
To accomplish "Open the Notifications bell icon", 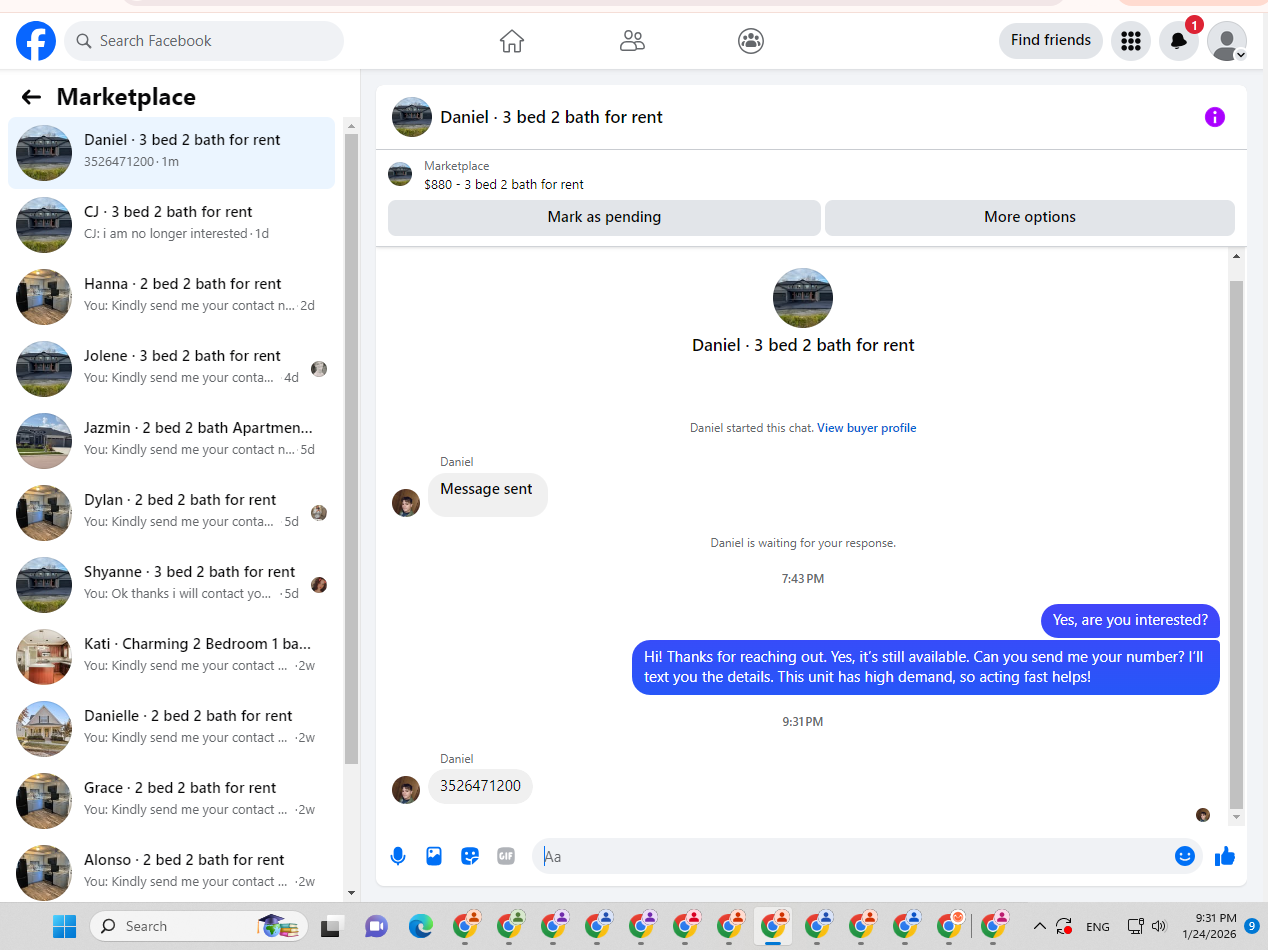I will tap(1179, 41).
